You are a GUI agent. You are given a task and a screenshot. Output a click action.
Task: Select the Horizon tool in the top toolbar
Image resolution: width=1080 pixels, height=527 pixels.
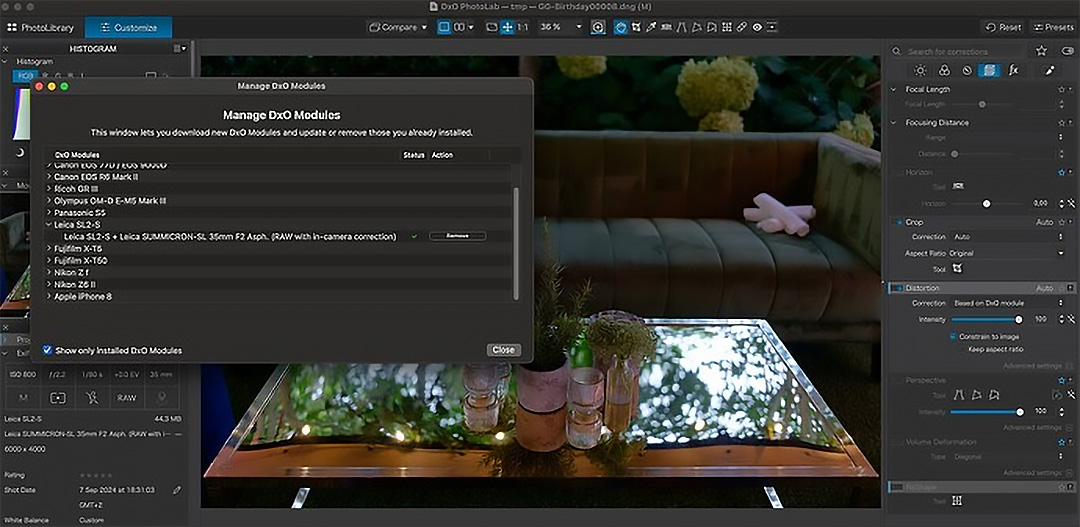pos(666,28)
